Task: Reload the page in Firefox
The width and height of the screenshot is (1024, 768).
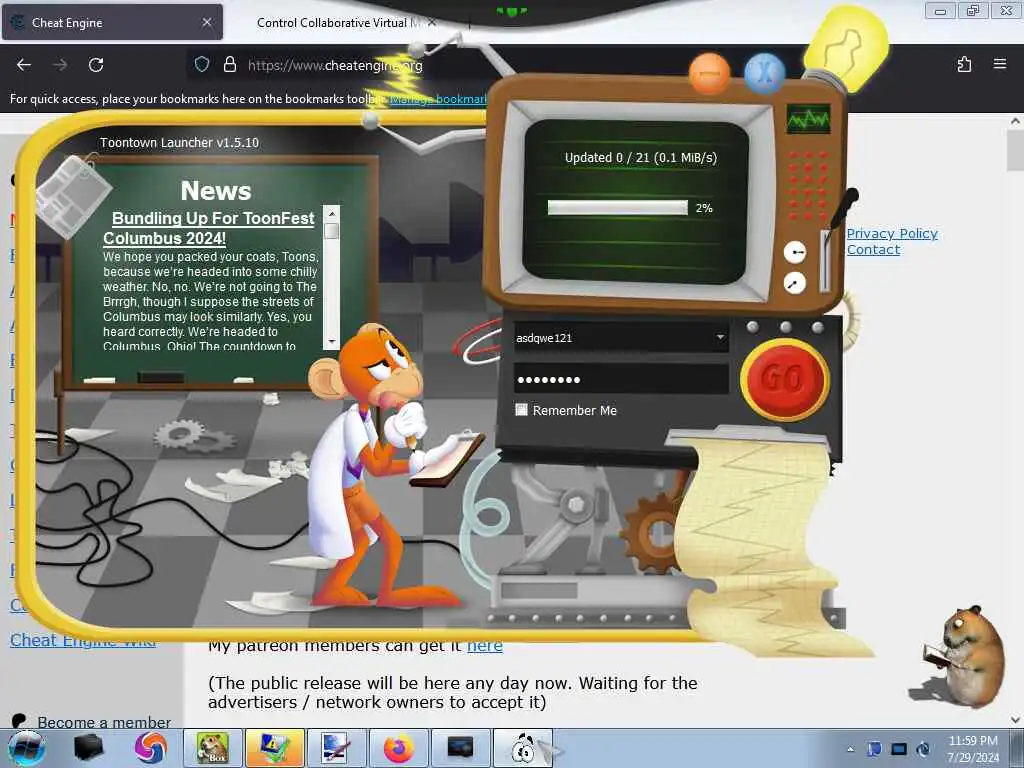Action: coord(96,65)
